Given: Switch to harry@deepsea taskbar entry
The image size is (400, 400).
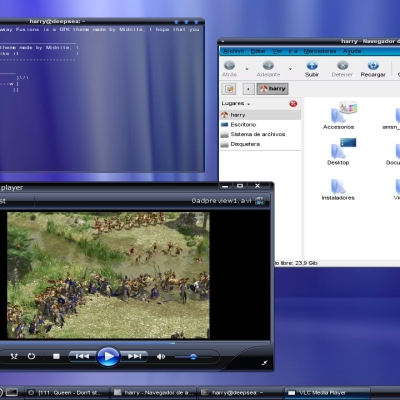Looking at the screenshot, I should [x=241, y=393].
